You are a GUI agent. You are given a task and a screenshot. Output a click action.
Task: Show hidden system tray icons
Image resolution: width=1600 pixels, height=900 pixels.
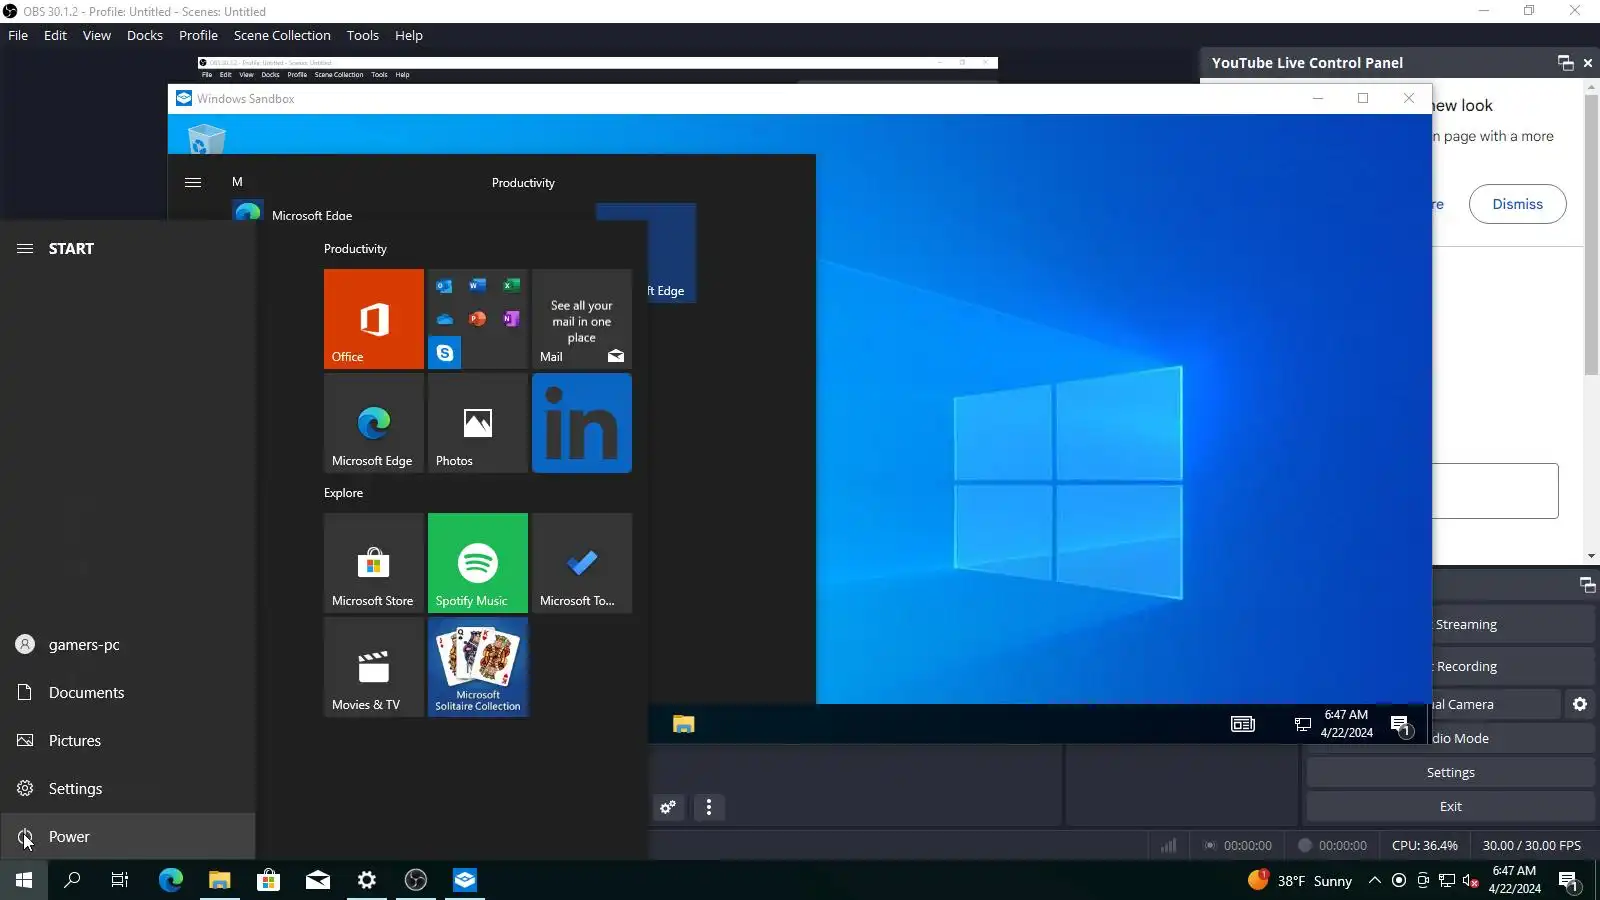1375,880
